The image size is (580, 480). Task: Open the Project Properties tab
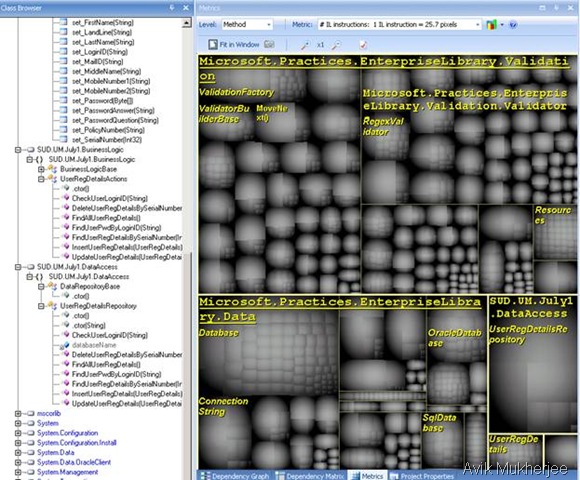[423, 476]
